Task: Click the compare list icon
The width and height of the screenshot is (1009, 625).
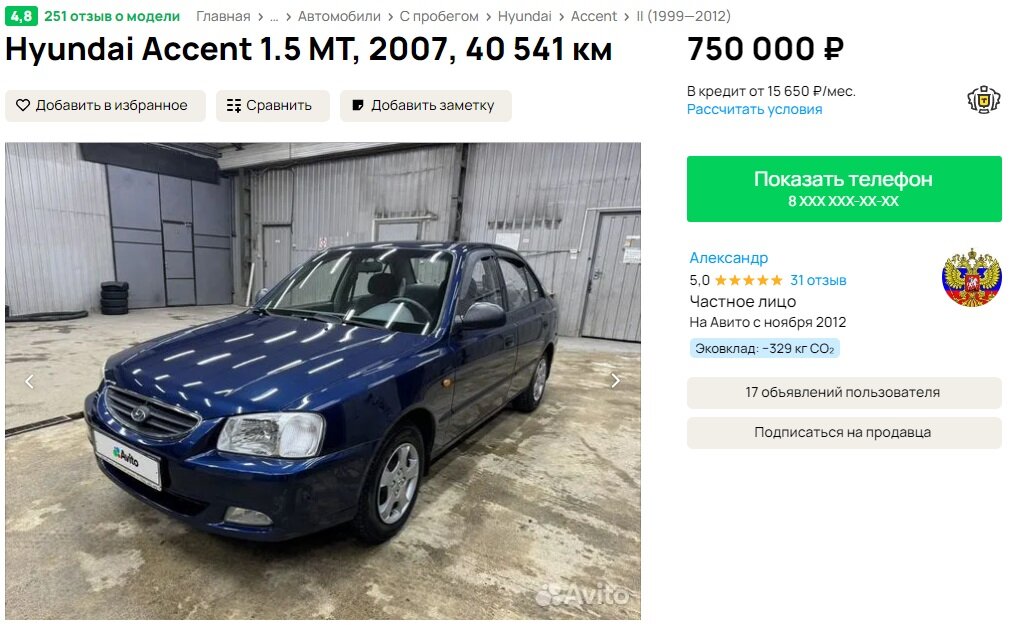Action: (234, 105)
